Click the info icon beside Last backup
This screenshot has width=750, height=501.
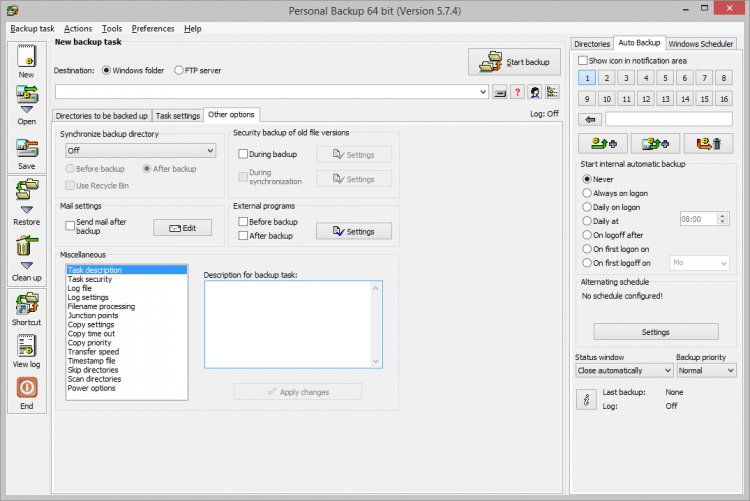[586, 400]
